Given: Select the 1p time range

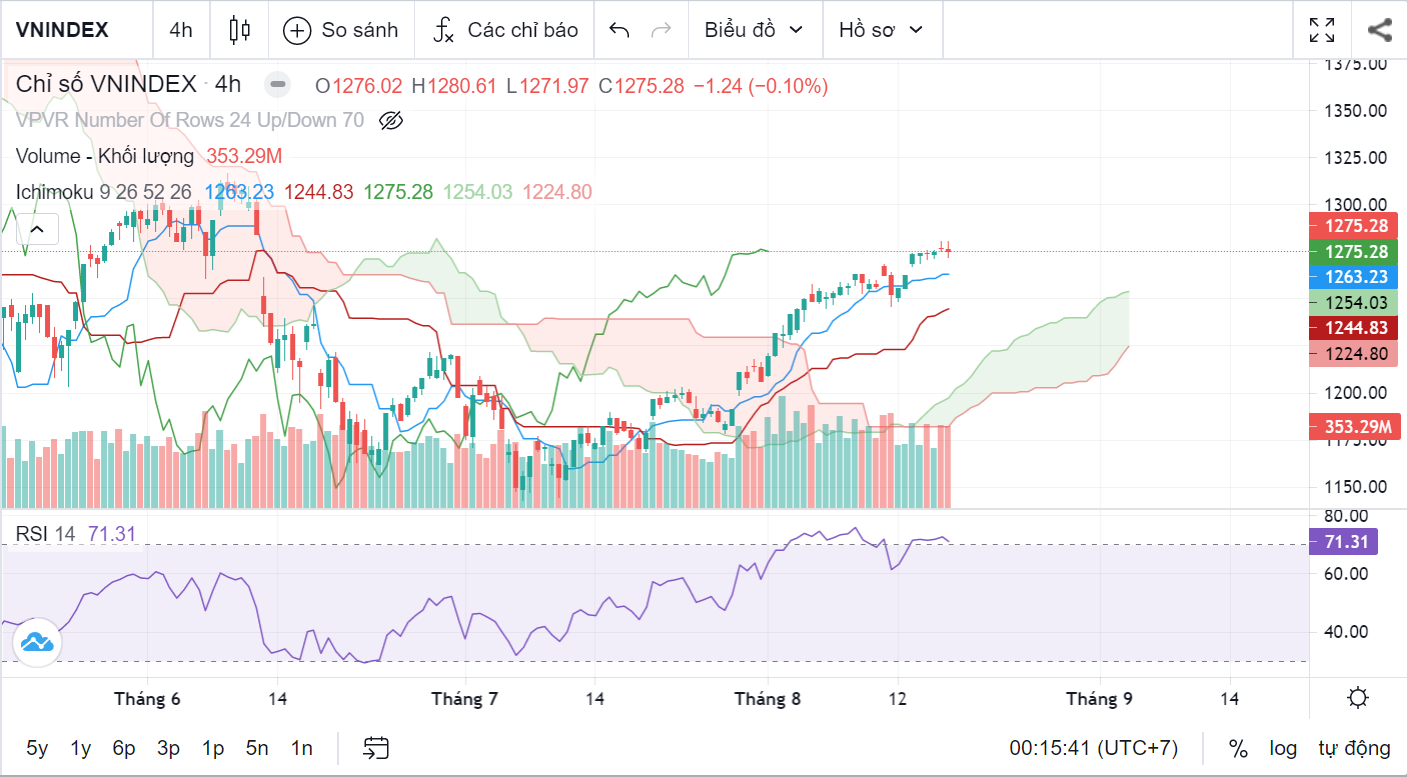Looking at the screenshot, I should pos(212,748).
